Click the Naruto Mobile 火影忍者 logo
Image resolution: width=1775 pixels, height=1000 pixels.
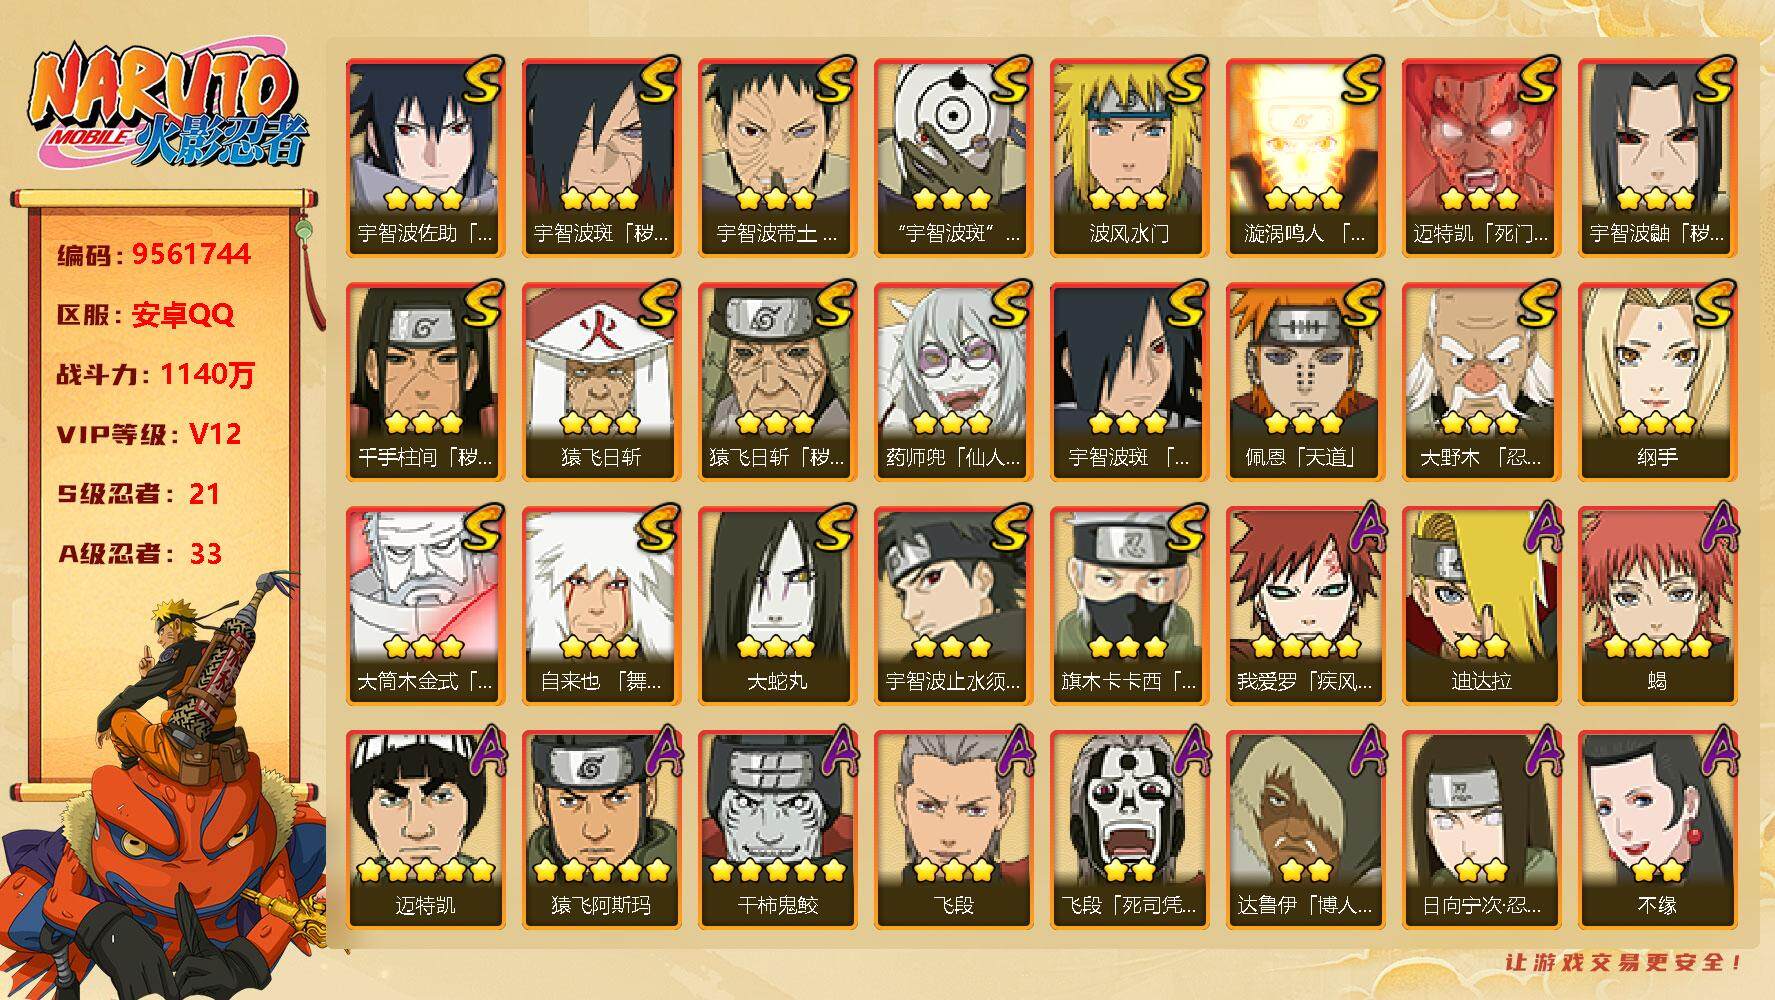coord(166,108)
